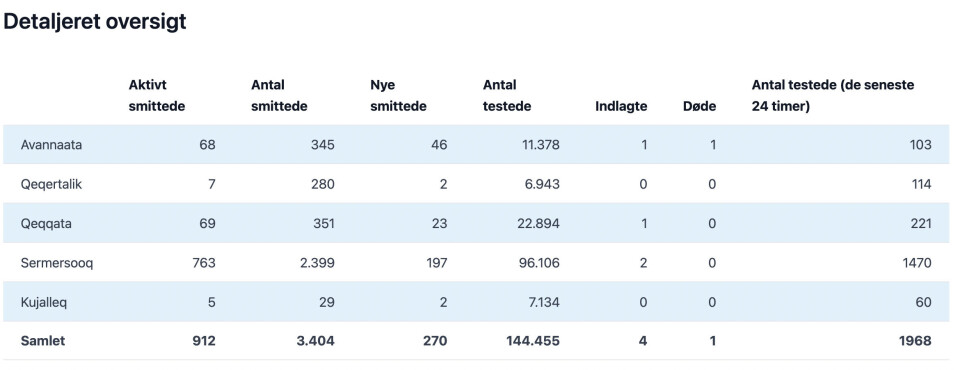Click the Samlet totals row label
Viewport: 960px width, 370px height.
tap(43, 341)
